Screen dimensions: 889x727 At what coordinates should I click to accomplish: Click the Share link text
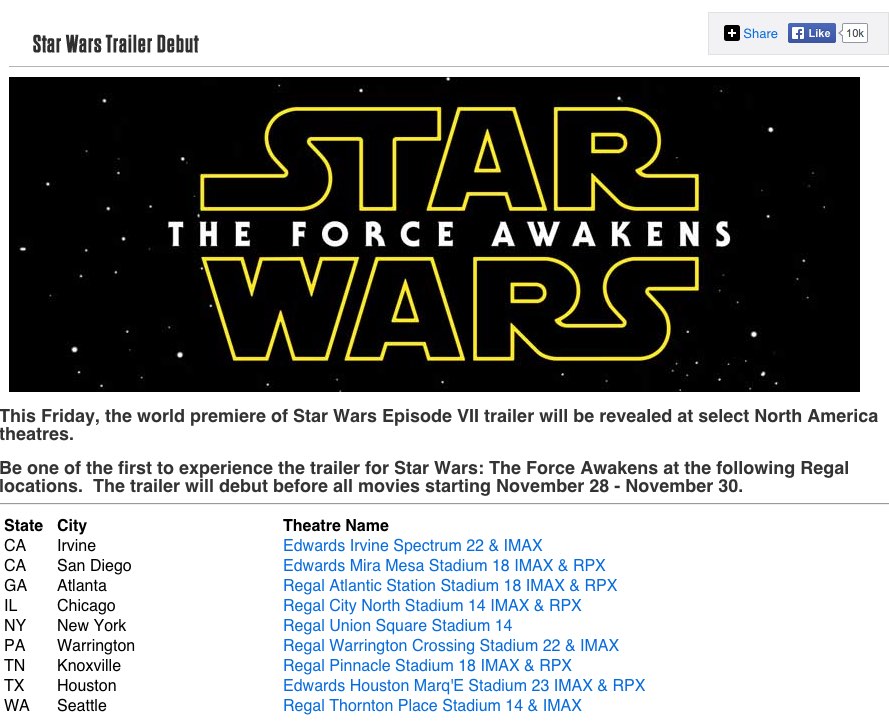tap(760, 33)
